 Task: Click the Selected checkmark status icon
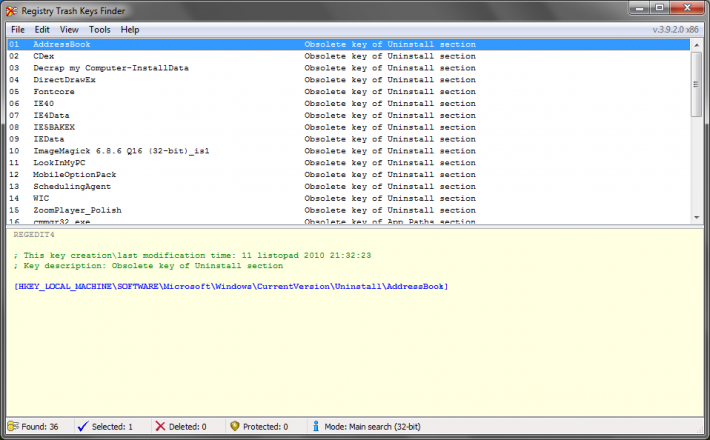[x=83, y=426]
